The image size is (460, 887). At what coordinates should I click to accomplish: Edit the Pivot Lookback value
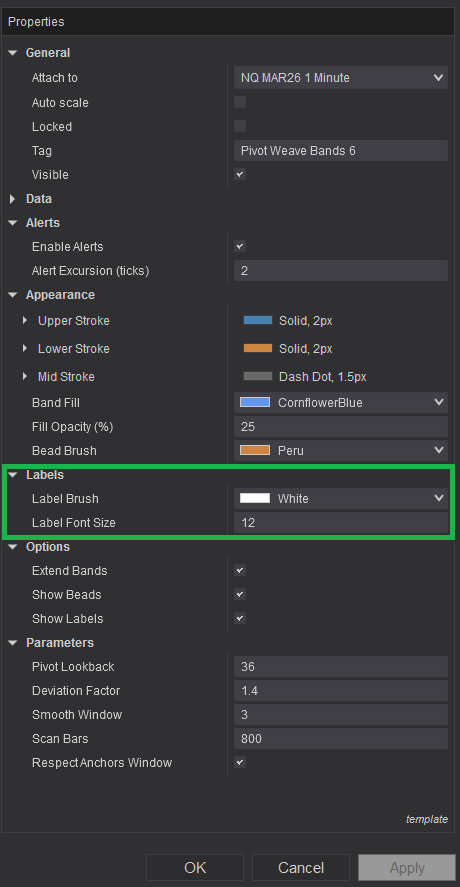tap(341, 666)
